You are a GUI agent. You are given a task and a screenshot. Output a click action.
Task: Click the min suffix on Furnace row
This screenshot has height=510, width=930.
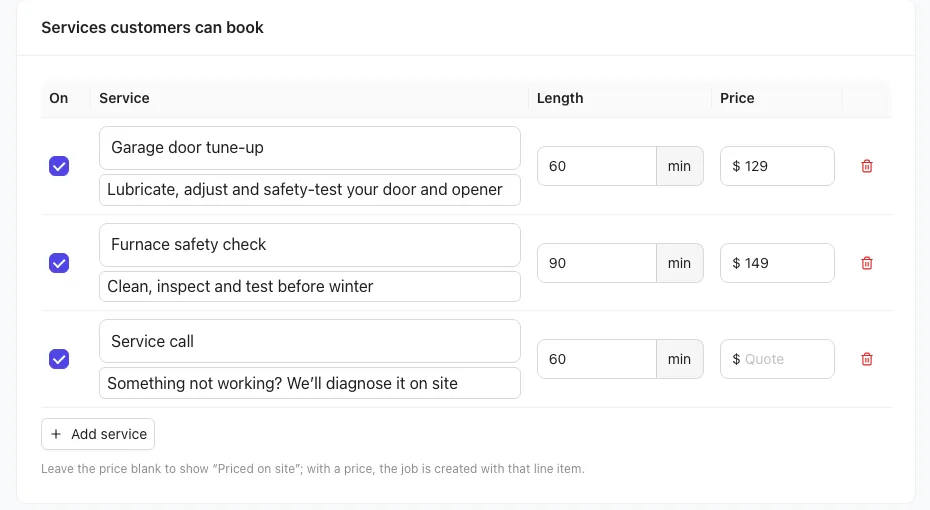pos(680,263)
